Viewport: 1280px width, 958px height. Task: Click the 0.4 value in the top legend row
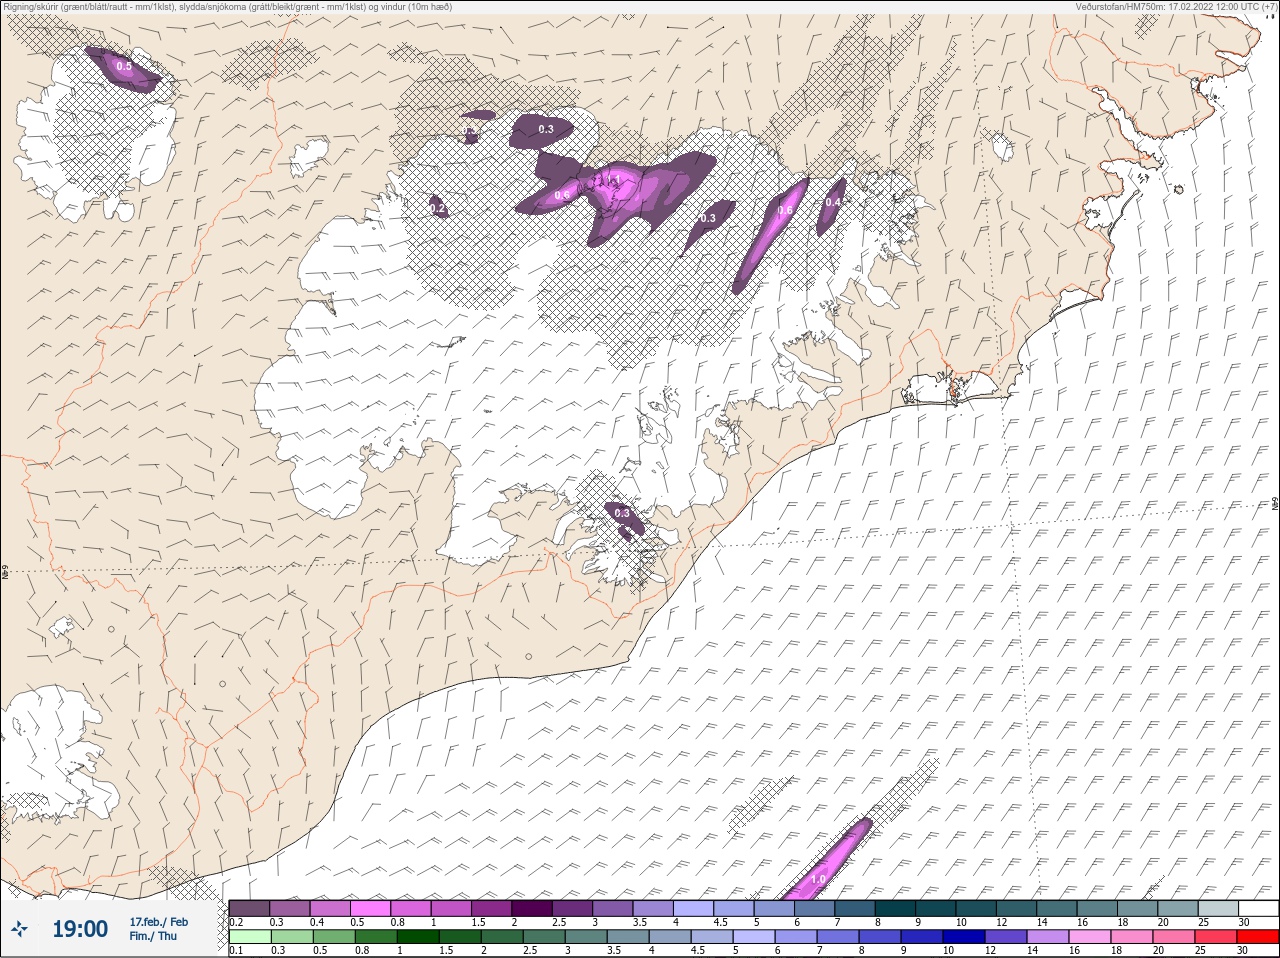tap(317, 921)
